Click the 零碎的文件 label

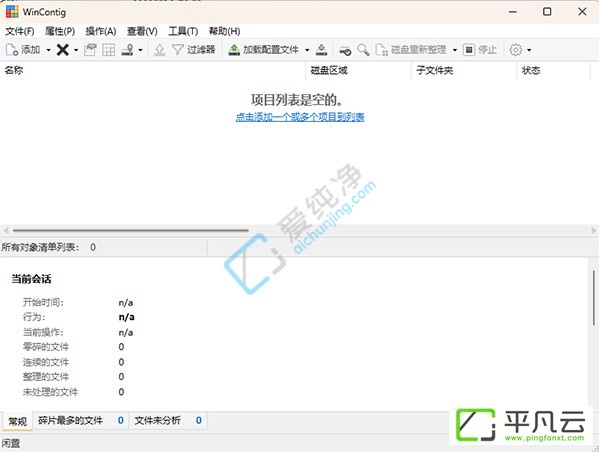[46, 347]
